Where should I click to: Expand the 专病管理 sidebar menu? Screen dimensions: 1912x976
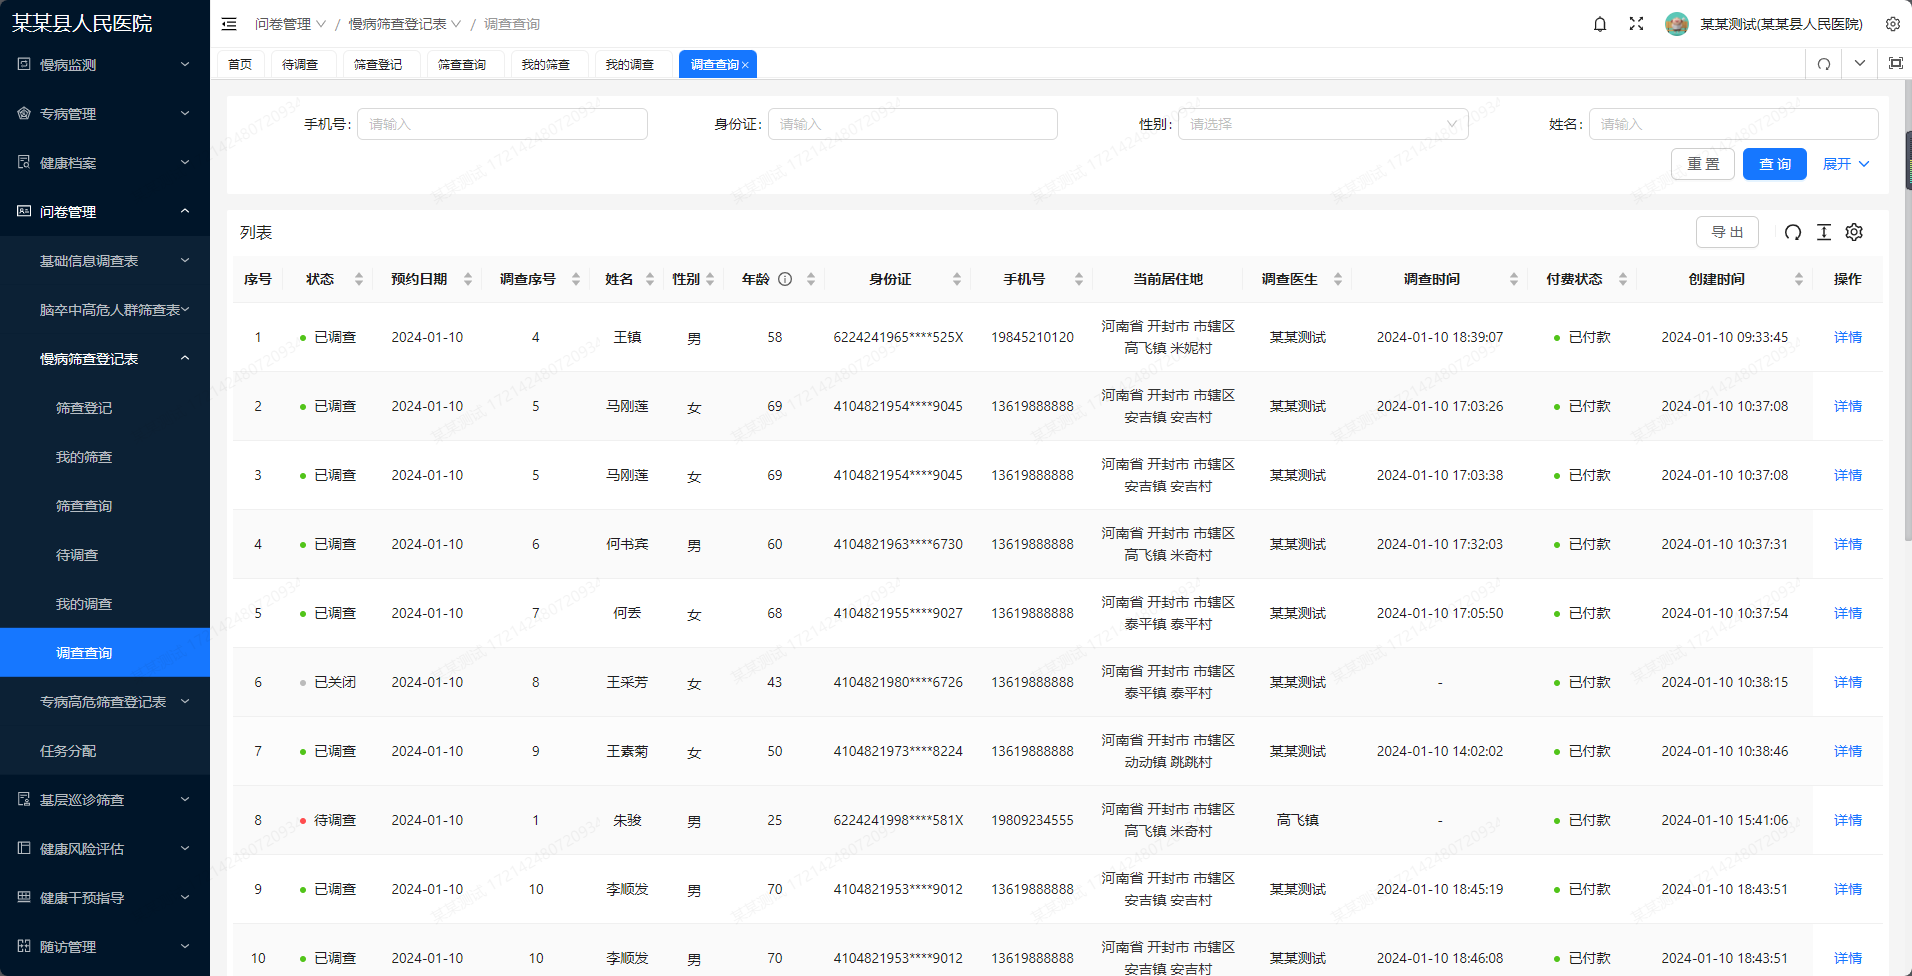click(x=105, y=114)
